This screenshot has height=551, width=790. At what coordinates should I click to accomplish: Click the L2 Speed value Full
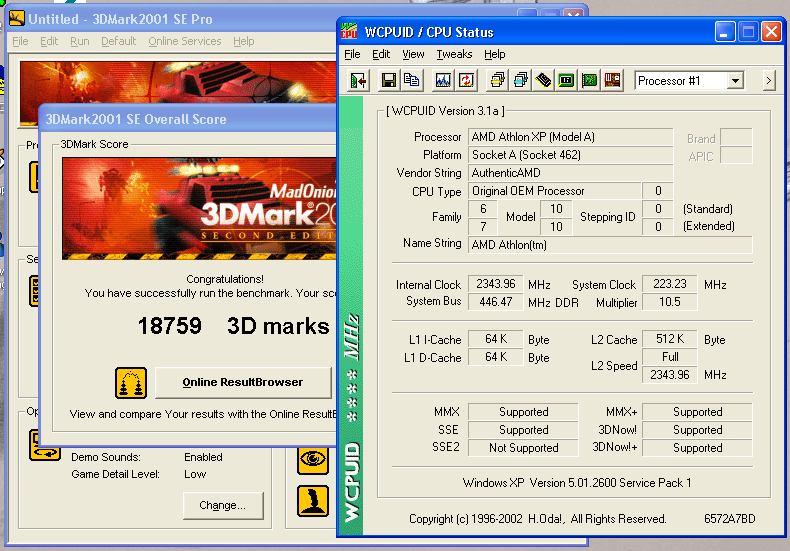[x=670, y=357]
